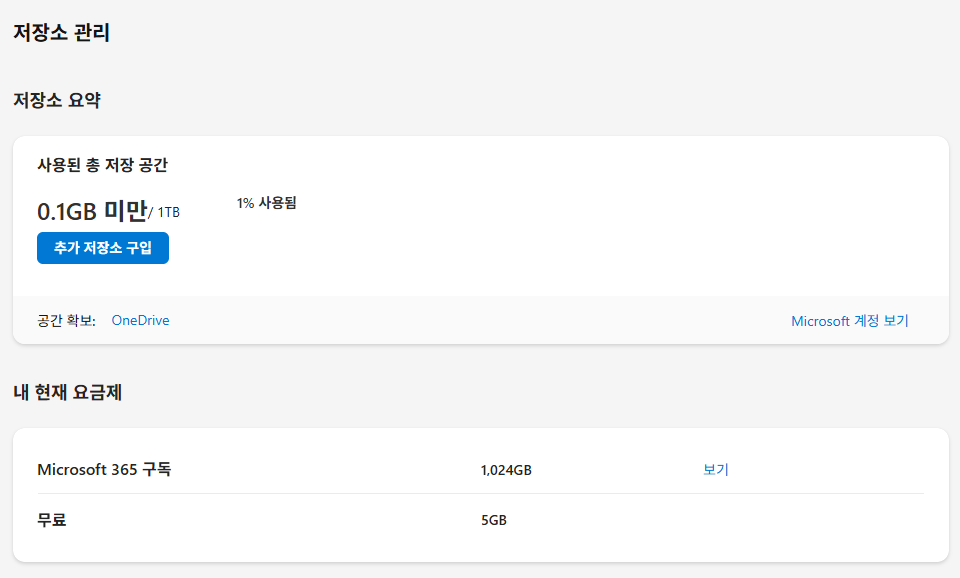This screenshot has width=960, height=578.
Task: Click the 추가 저장소 구입 button
Action: pyautogui.click(x=103, y=248)
